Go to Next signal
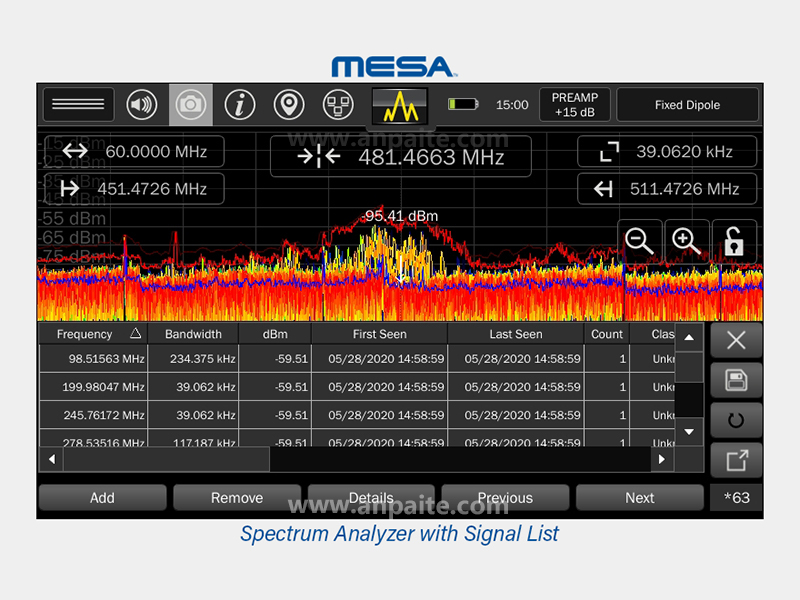This screenshot has width=800, height=600. tap(639, 498)
